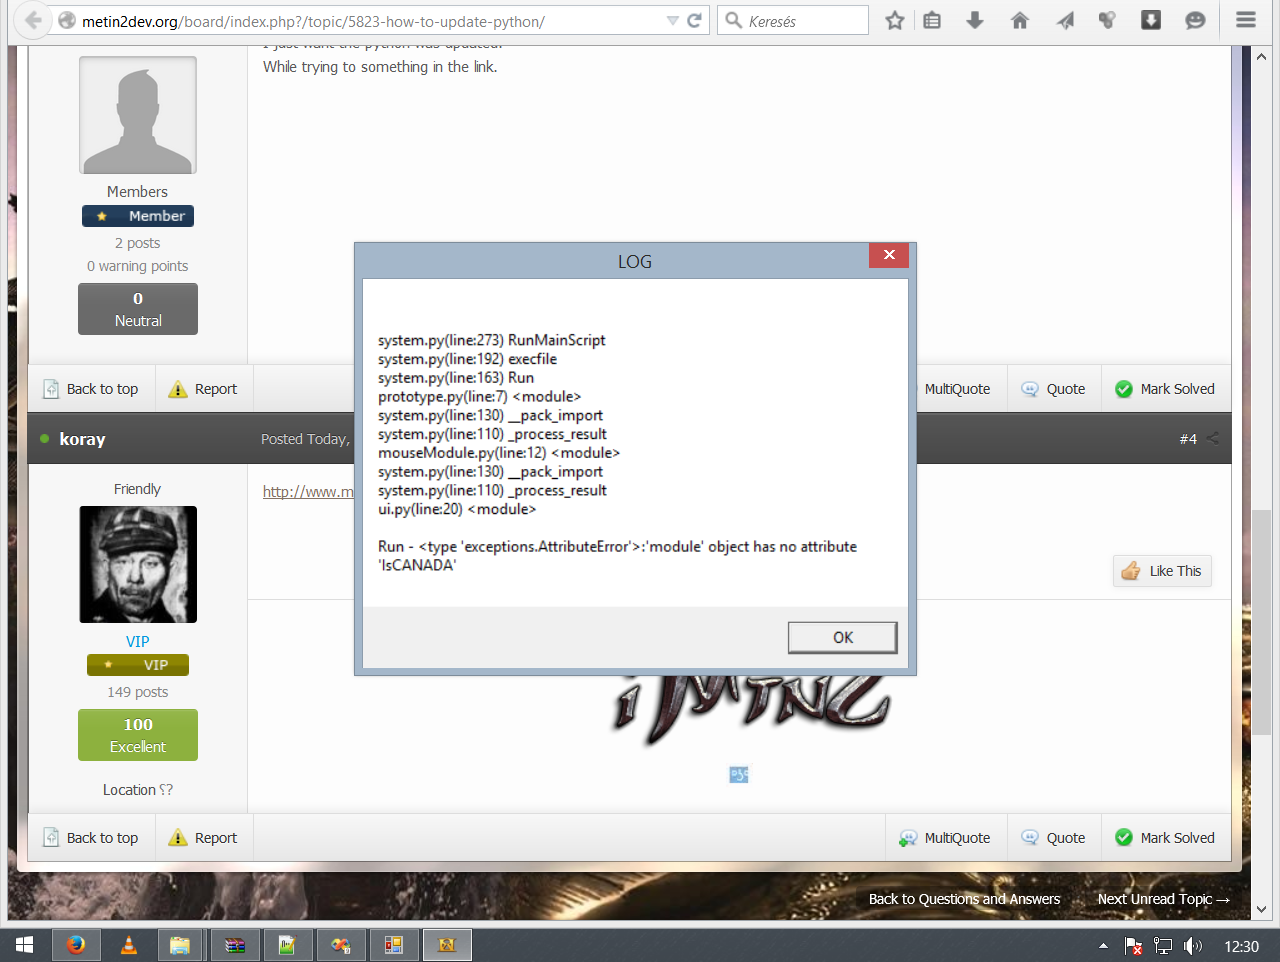Quote koray's post

(1055, 838)
